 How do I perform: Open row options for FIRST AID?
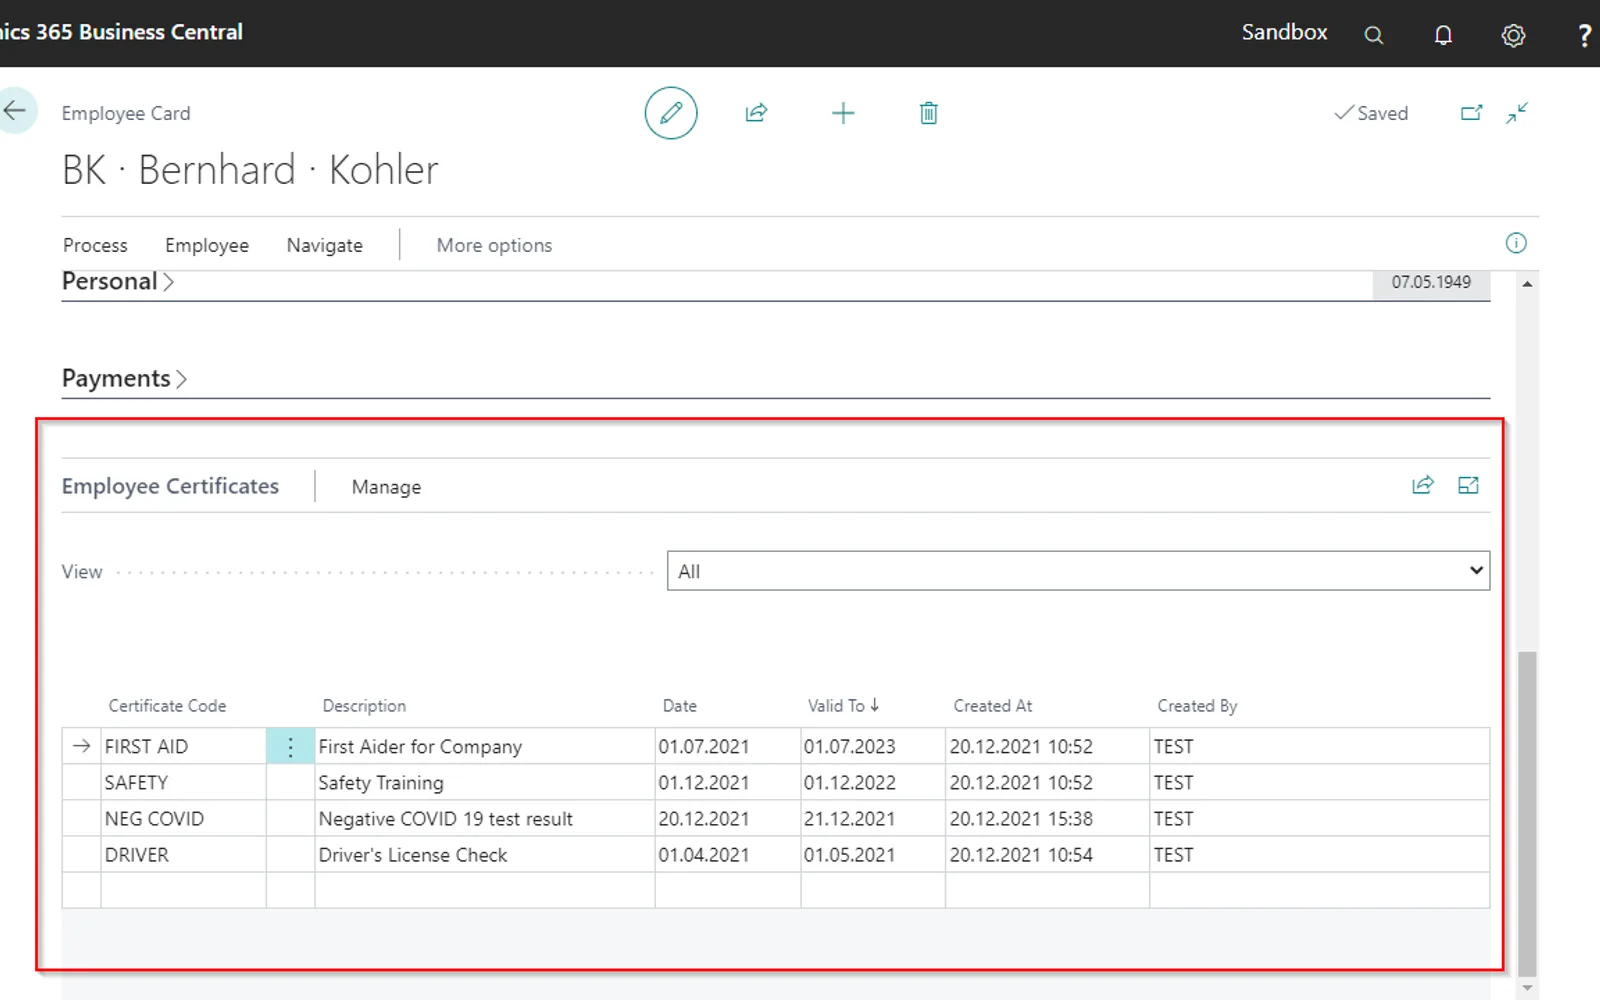pos(290,747)
